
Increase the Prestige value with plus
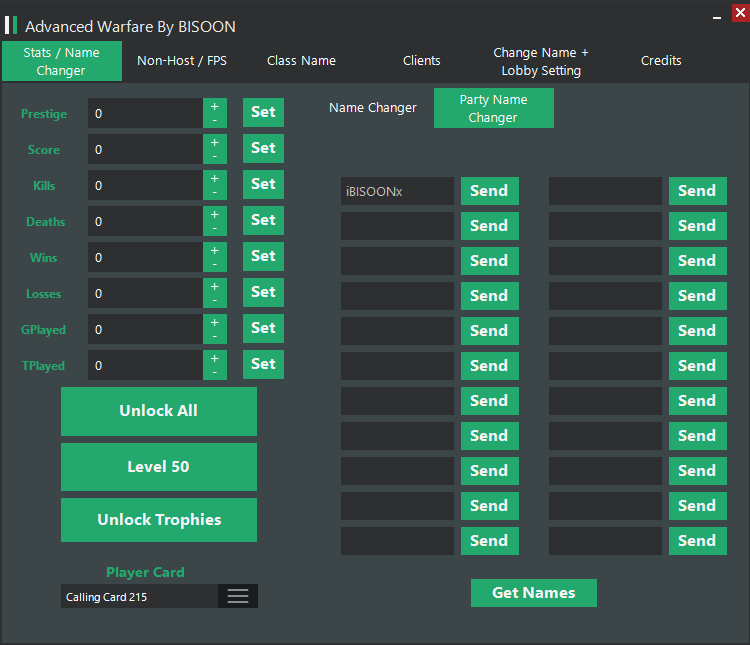tap(215, 107)
